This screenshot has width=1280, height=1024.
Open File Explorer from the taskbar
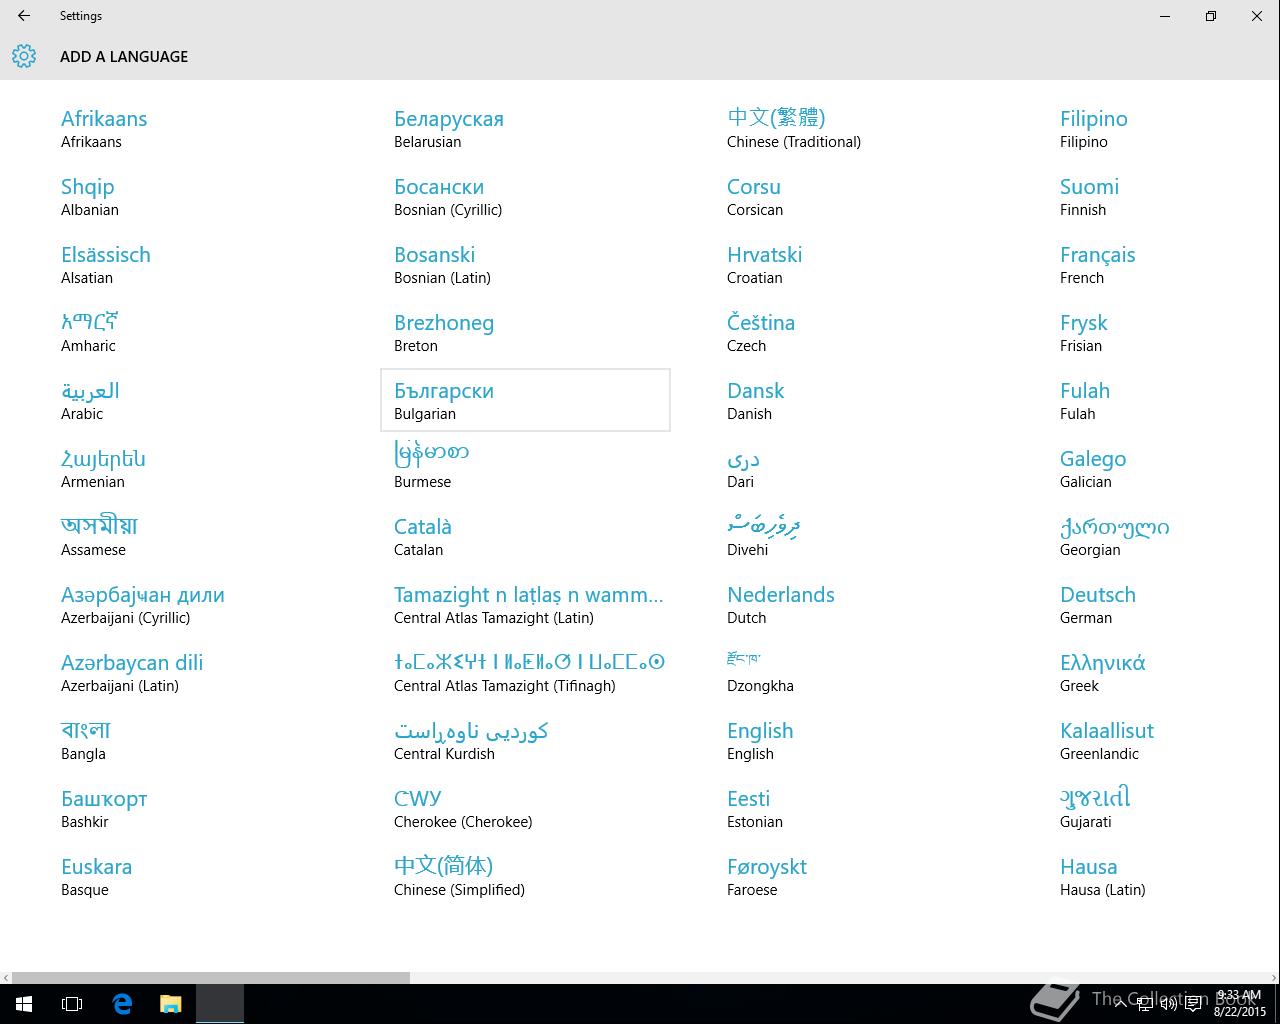(171, 1004)
